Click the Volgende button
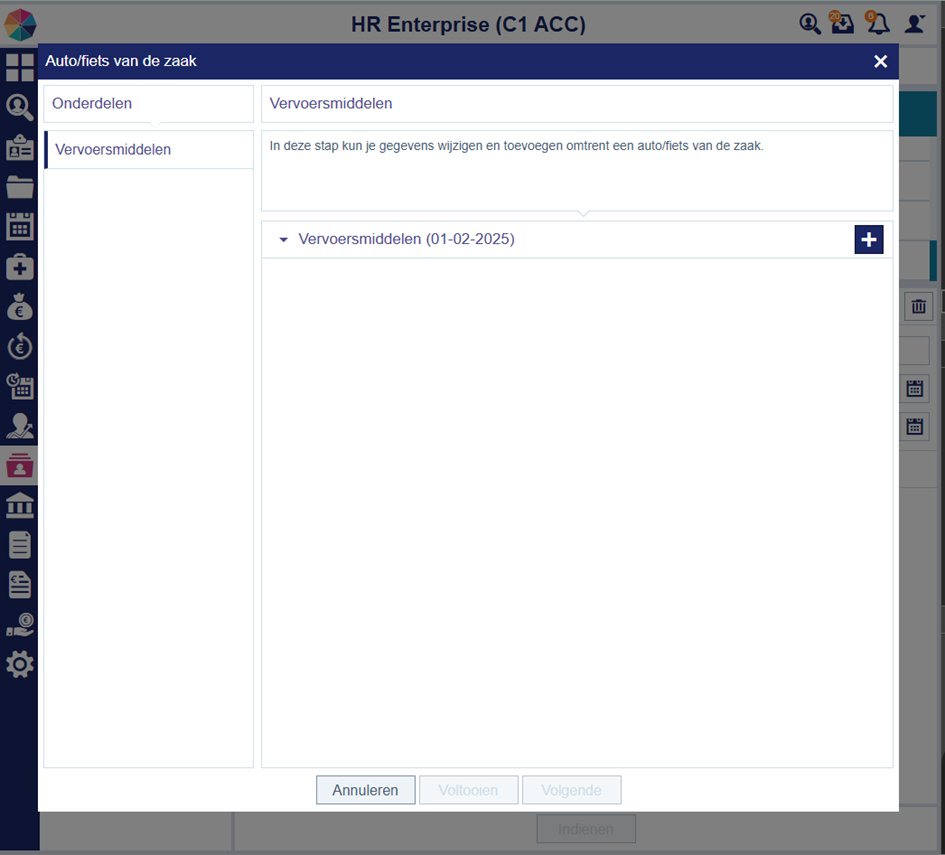This screenshot has width=945, height=855. [571, 790]
